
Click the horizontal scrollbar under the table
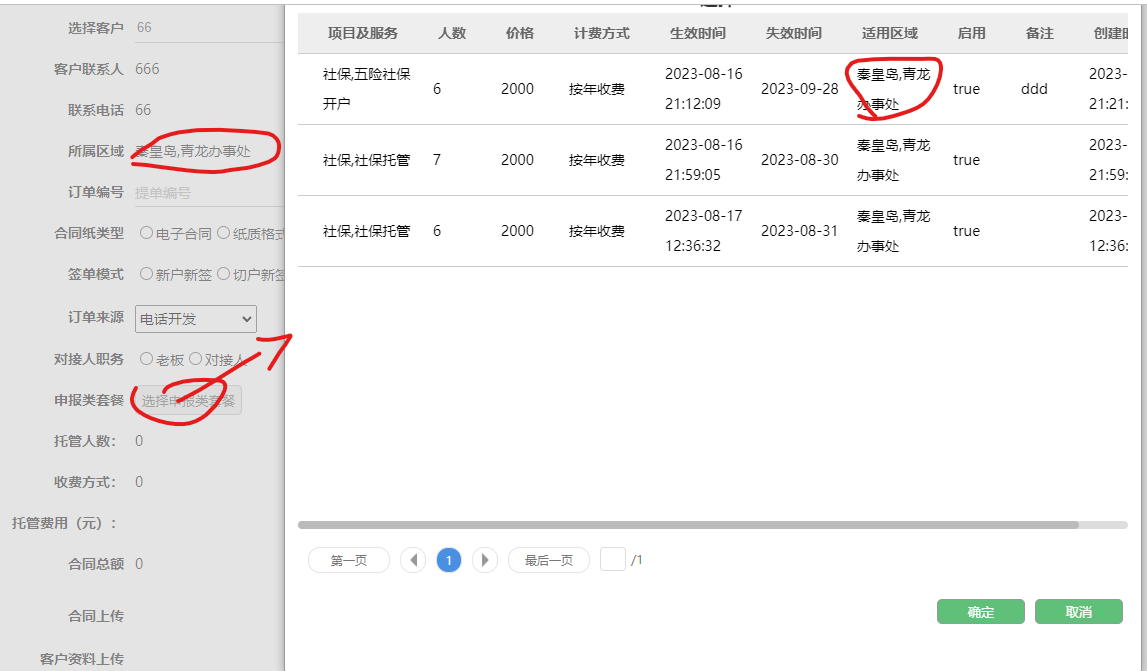(x=688, y=525)
